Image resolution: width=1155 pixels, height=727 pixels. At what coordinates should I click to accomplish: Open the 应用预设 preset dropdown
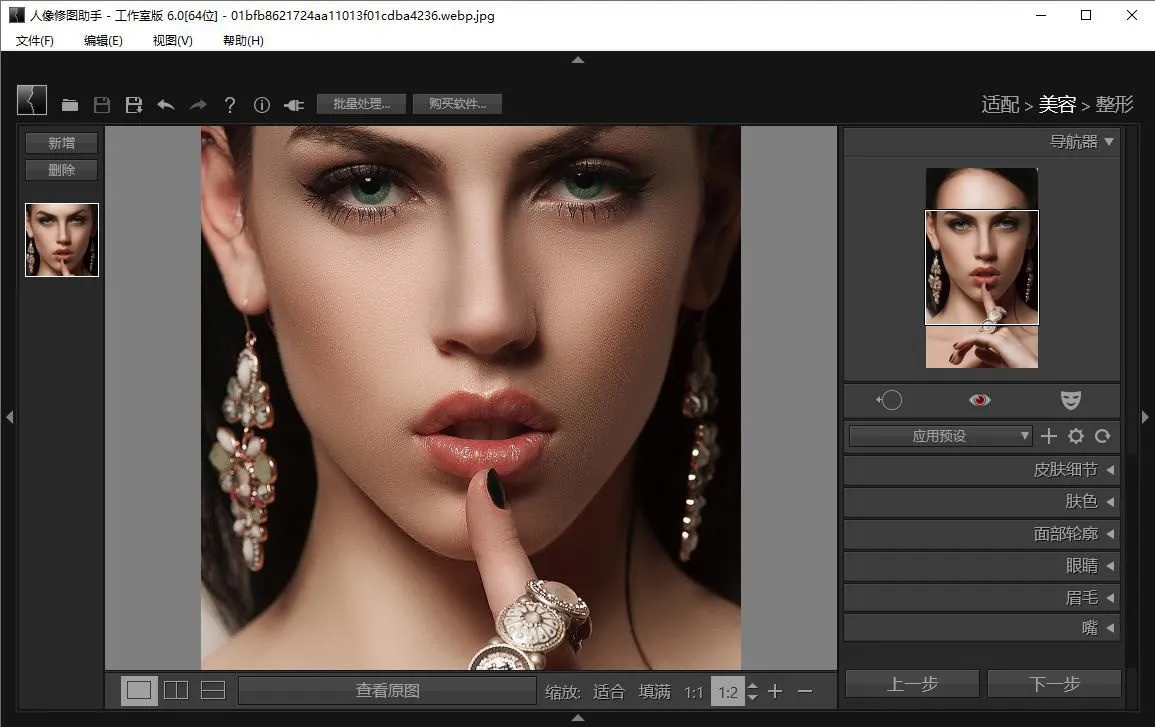[940, 436]
